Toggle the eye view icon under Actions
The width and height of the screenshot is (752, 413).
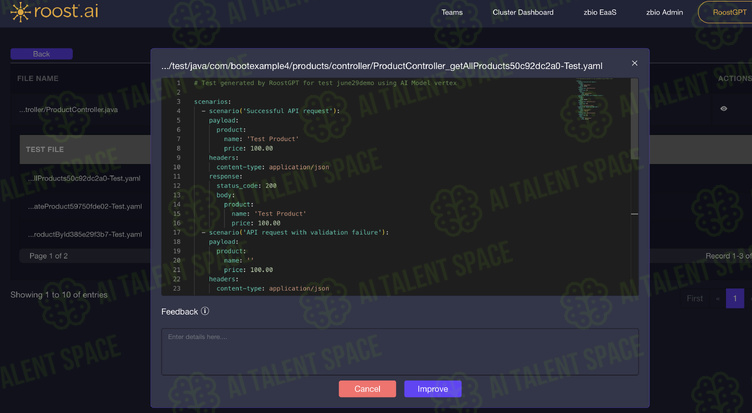724,108
